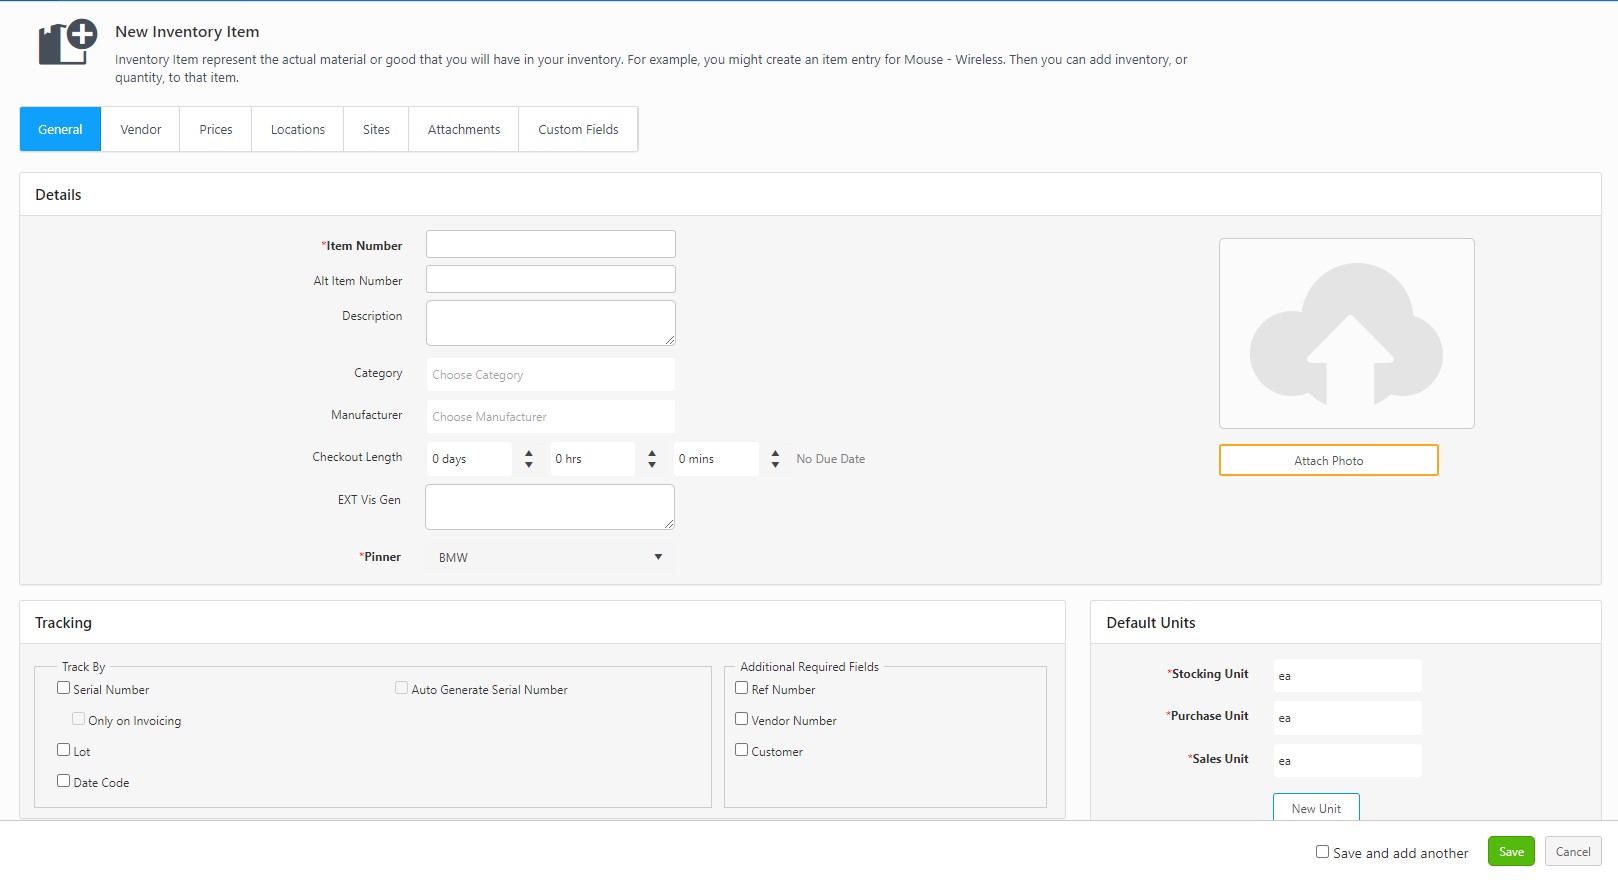The height and width of the screenshot is (880, 1618).
Task: Toggle the Save and add another checkbox
Action: click(1322, 852)
